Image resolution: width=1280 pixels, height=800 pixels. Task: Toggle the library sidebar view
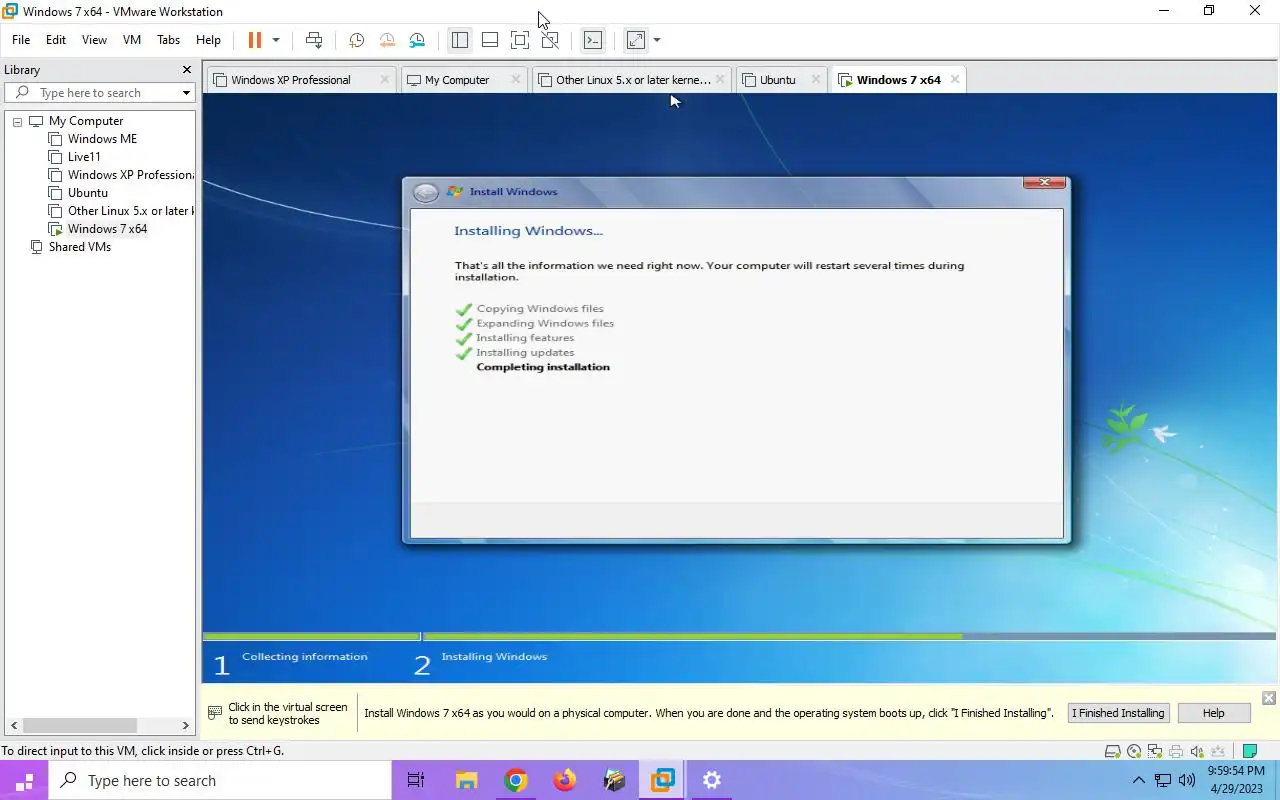point(460,40)
